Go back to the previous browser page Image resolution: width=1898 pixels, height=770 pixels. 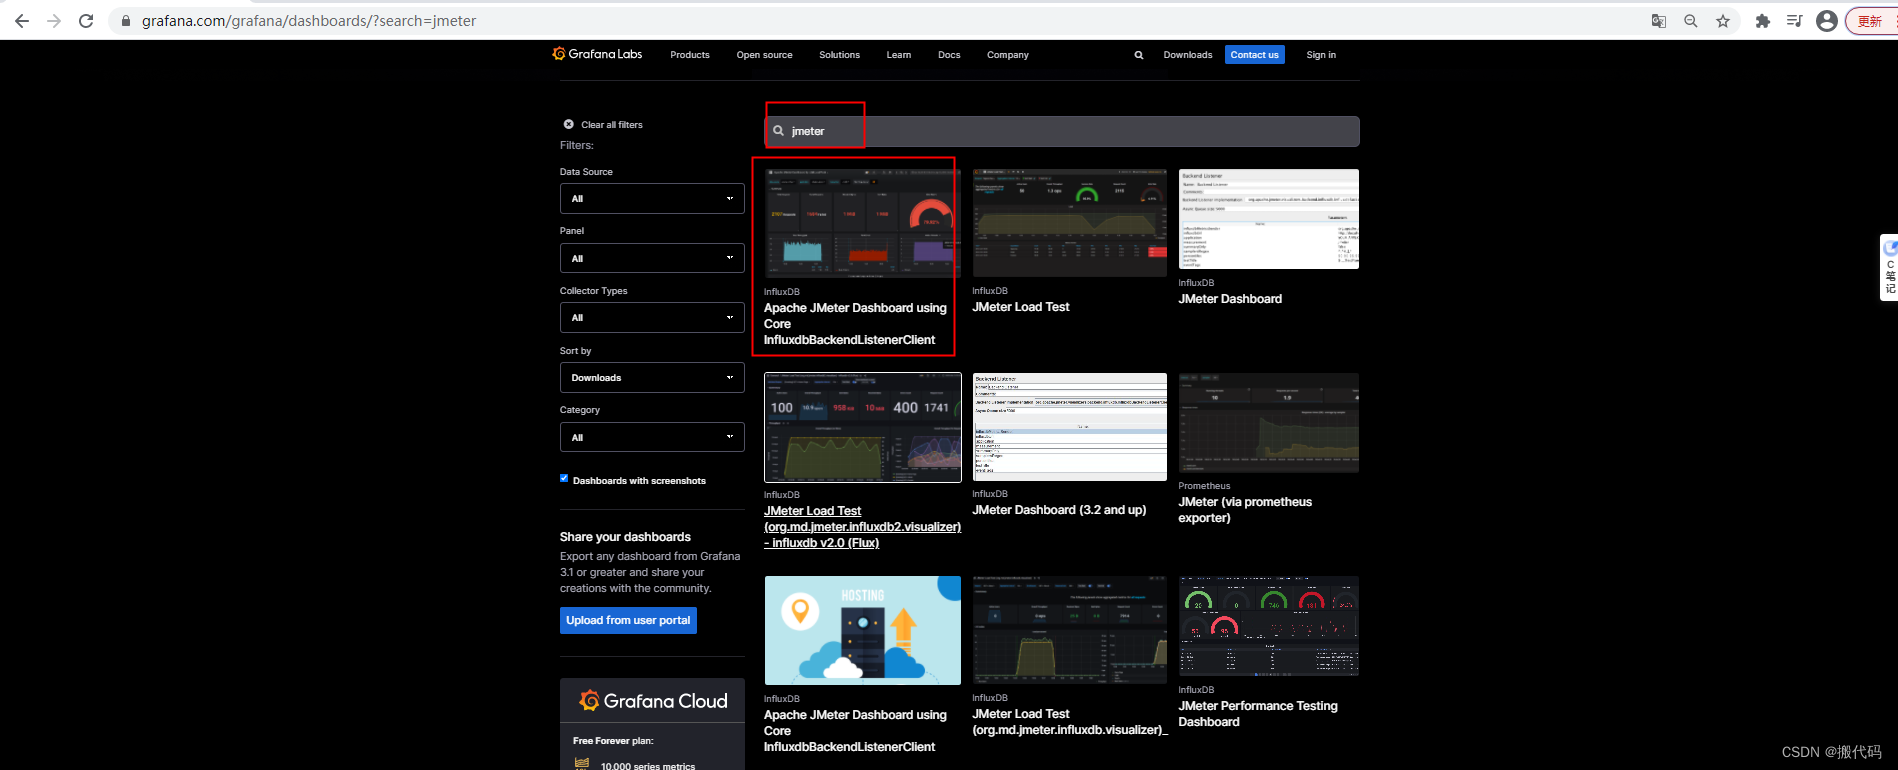(22, 21)
